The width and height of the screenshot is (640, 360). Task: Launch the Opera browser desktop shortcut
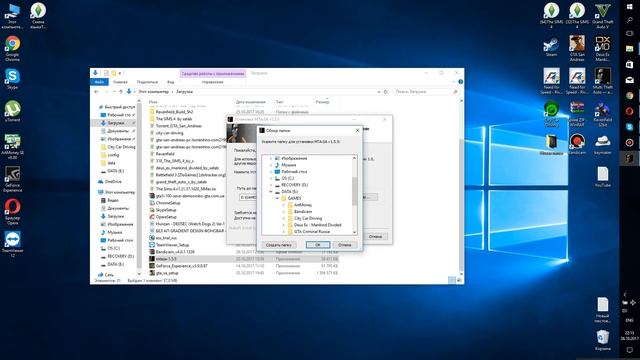click(13, 211)
